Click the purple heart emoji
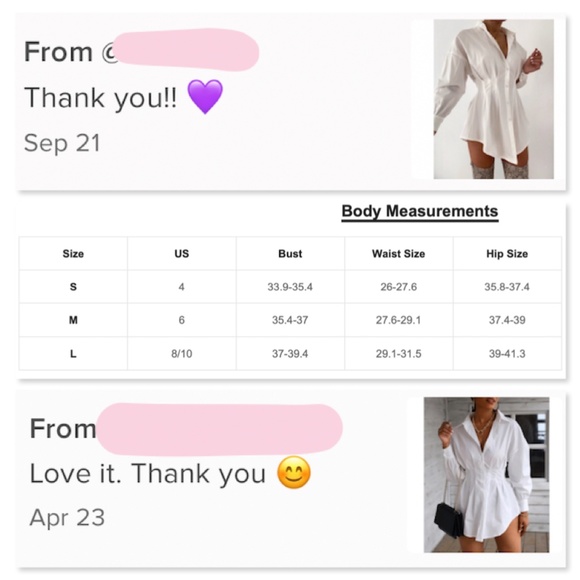 coord(205,97)
